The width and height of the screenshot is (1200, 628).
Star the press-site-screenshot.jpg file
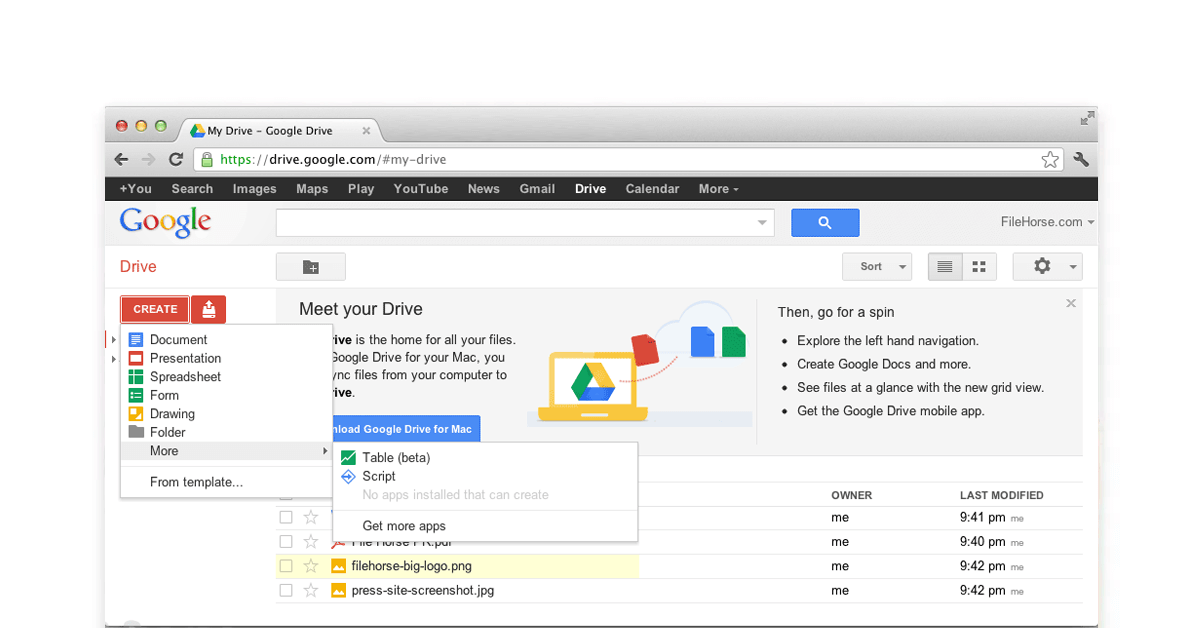point(310,590)
